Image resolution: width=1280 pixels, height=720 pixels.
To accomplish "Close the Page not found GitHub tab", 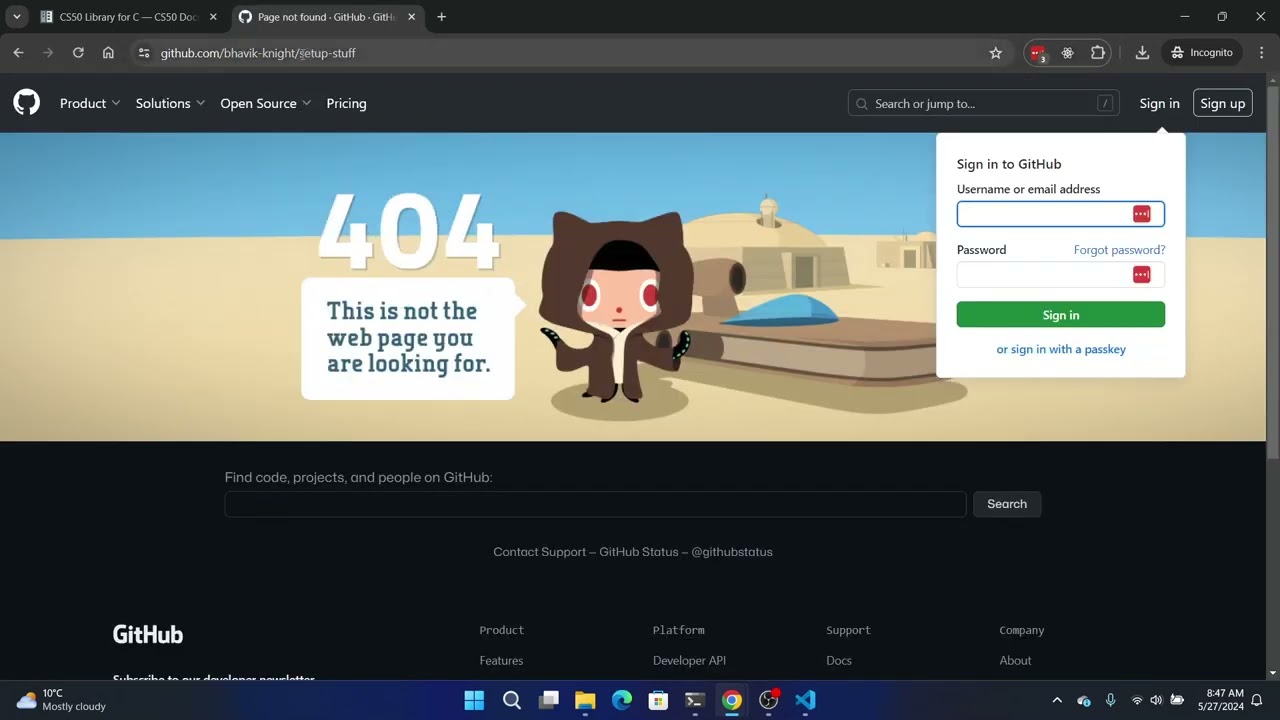I will coord(411,17).
